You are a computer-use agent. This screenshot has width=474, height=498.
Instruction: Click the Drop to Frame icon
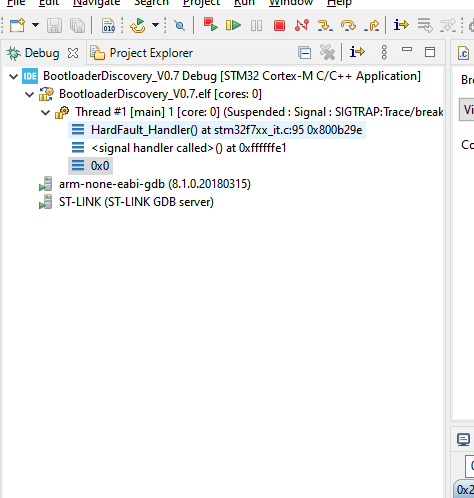[x=425, y=25]
